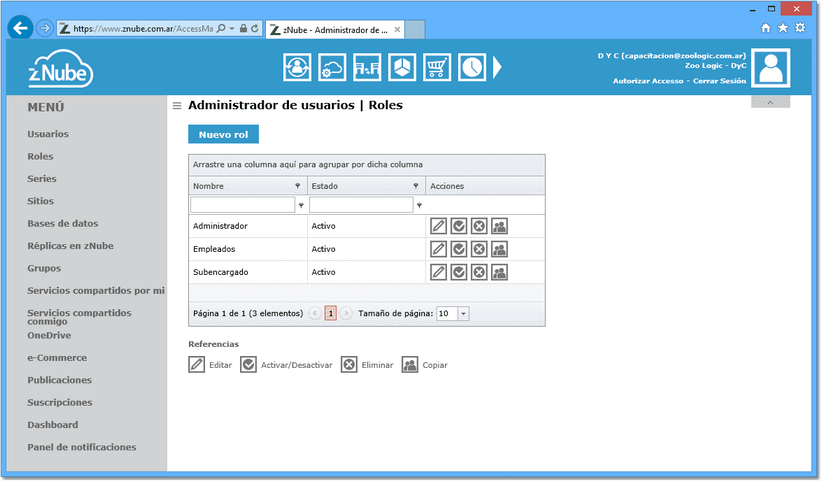Edit the Empleados role
Screen dimensions: 822x482
438,249
